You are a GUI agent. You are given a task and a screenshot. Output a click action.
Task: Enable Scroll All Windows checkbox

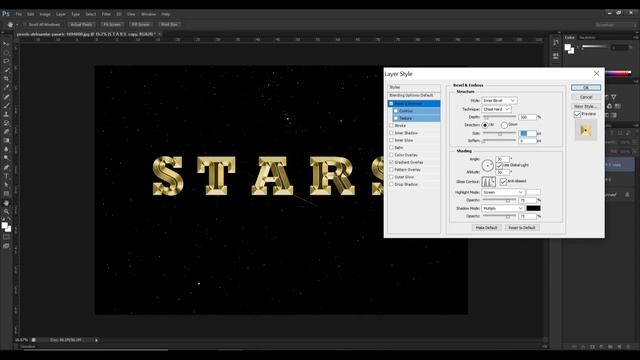(x=25, y=24)
